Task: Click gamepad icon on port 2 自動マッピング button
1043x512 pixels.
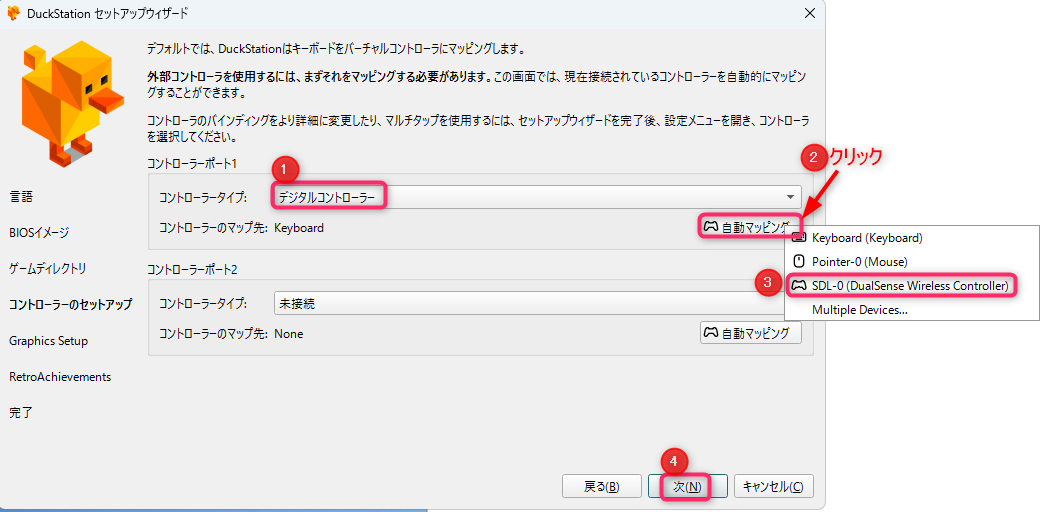Action: click(710, 334)
